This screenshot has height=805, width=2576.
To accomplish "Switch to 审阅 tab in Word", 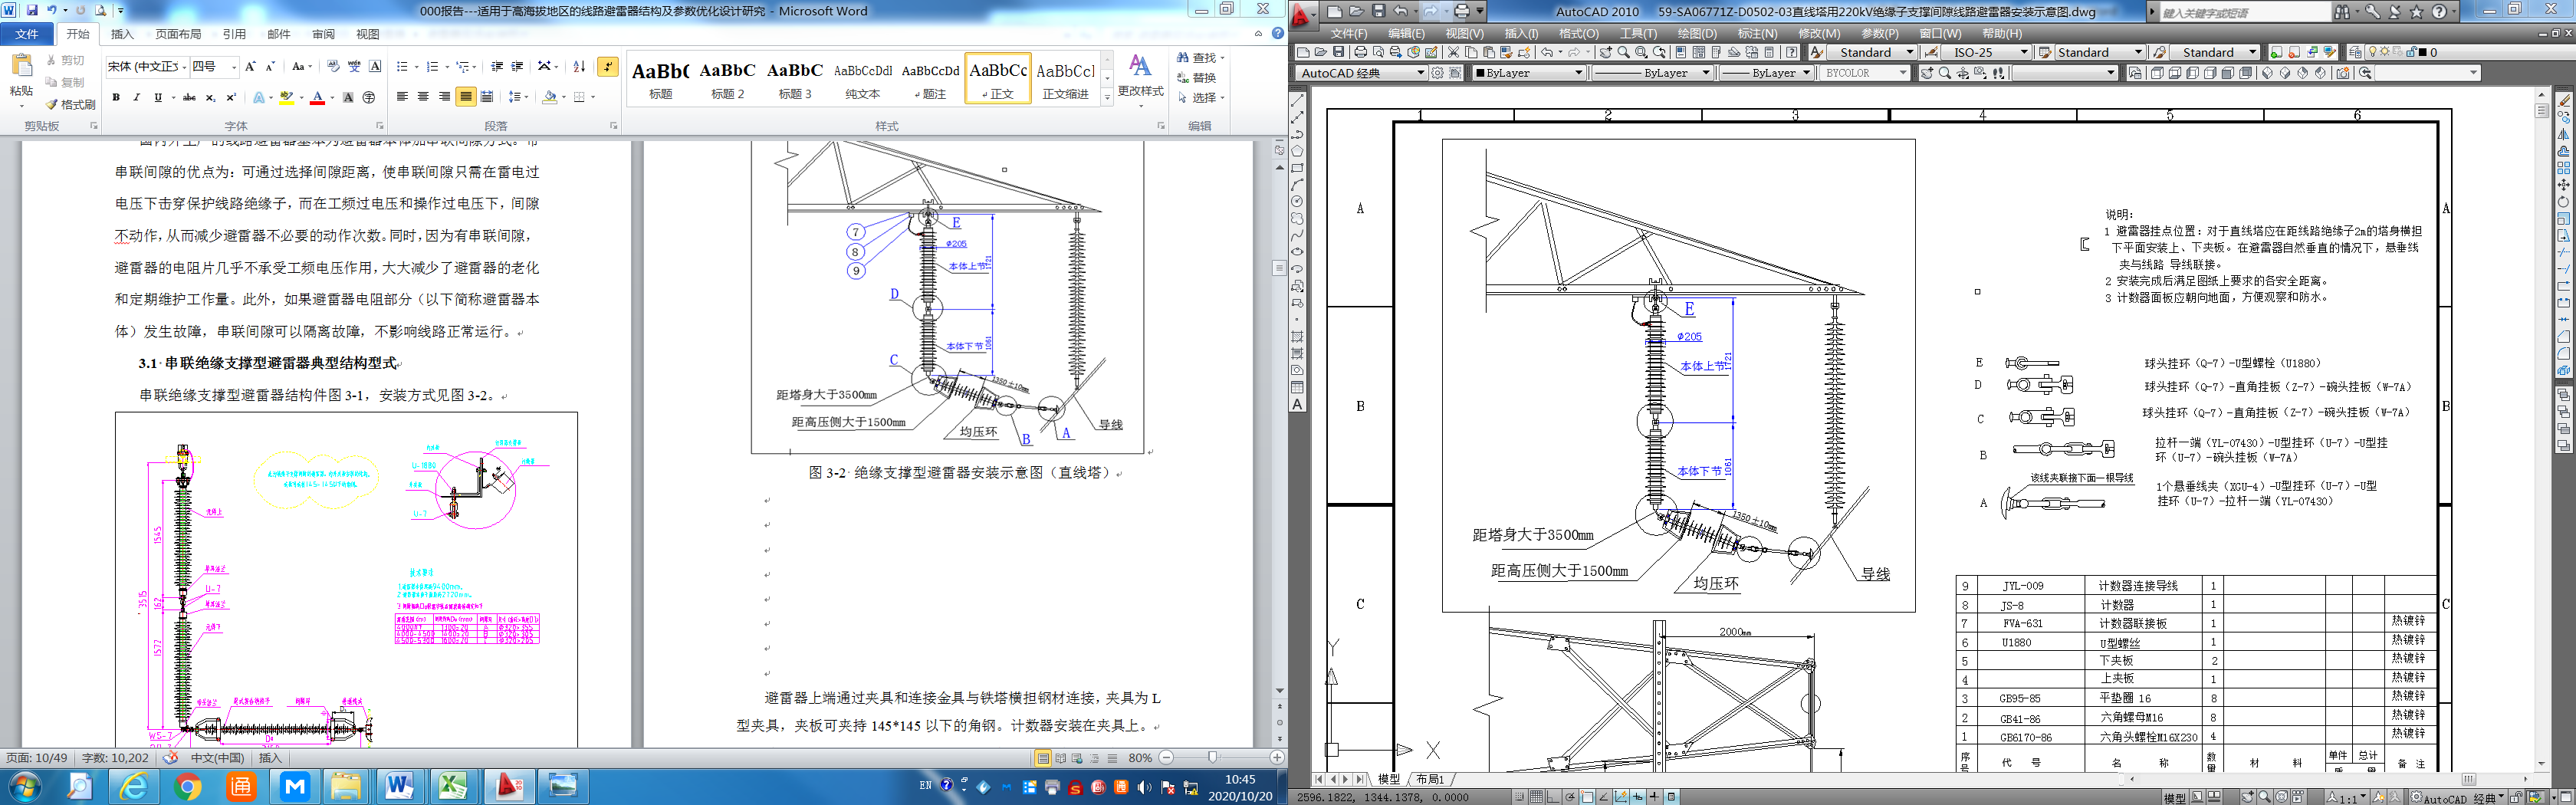I will [323, 34].
